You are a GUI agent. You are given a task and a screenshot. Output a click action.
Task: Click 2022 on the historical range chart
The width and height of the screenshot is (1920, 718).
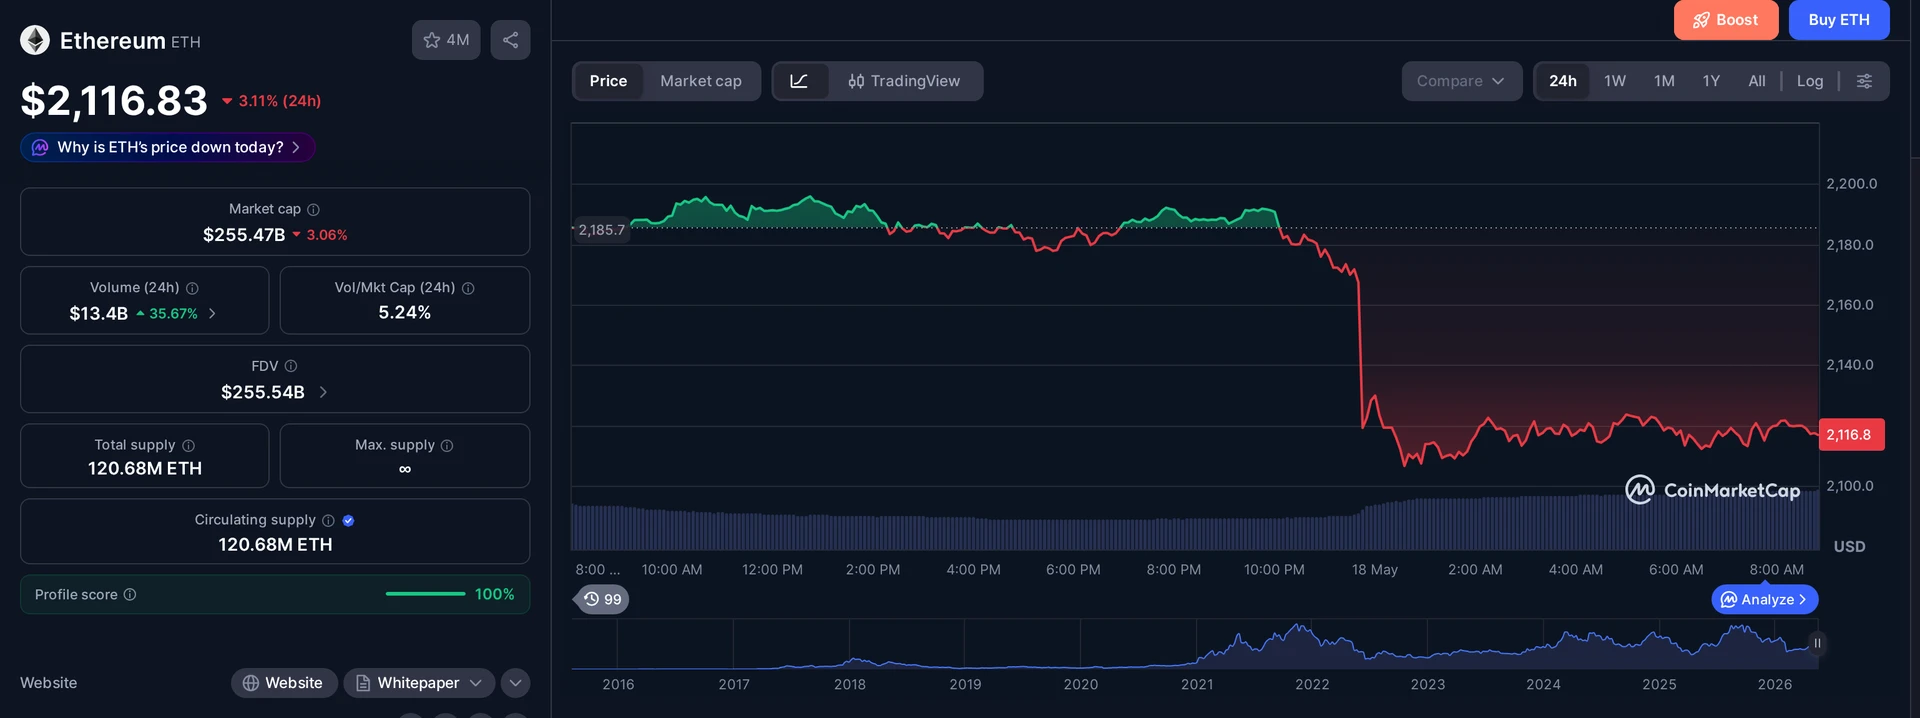pos(1312,685)
